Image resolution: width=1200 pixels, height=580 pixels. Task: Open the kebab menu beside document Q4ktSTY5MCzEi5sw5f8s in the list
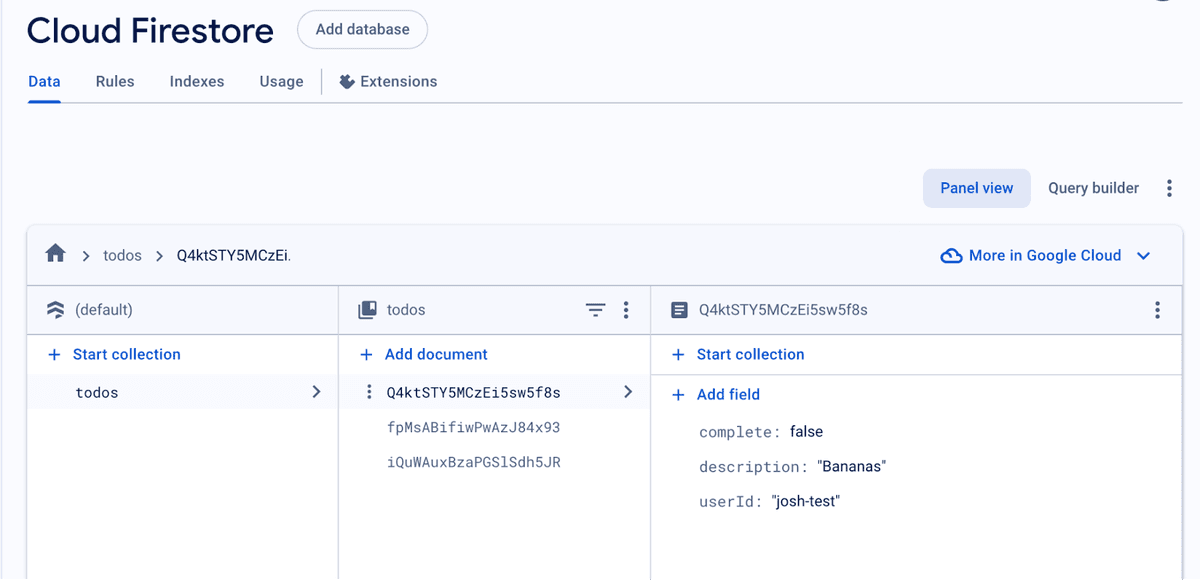[x=369, y=391]
